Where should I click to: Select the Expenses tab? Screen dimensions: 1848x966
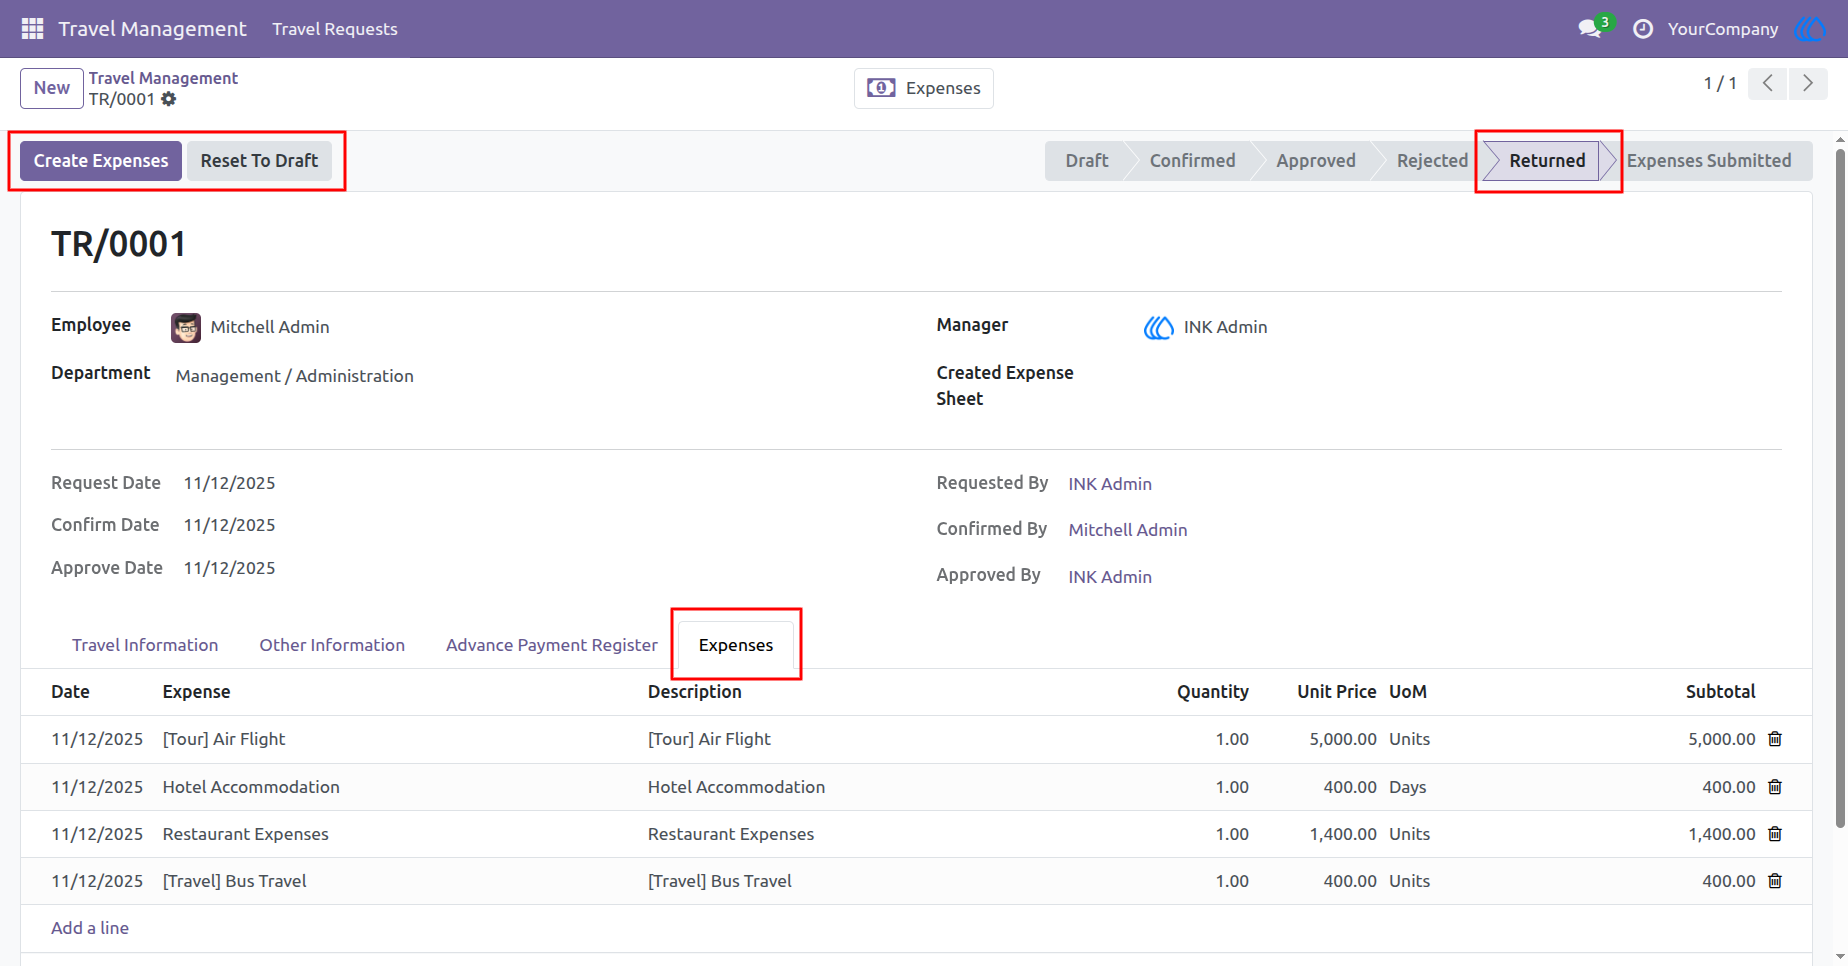736,645
